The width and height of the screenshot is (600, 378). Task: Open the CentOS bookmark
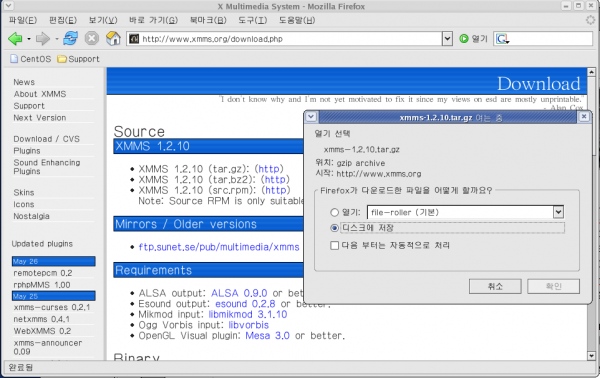[31, 59]
